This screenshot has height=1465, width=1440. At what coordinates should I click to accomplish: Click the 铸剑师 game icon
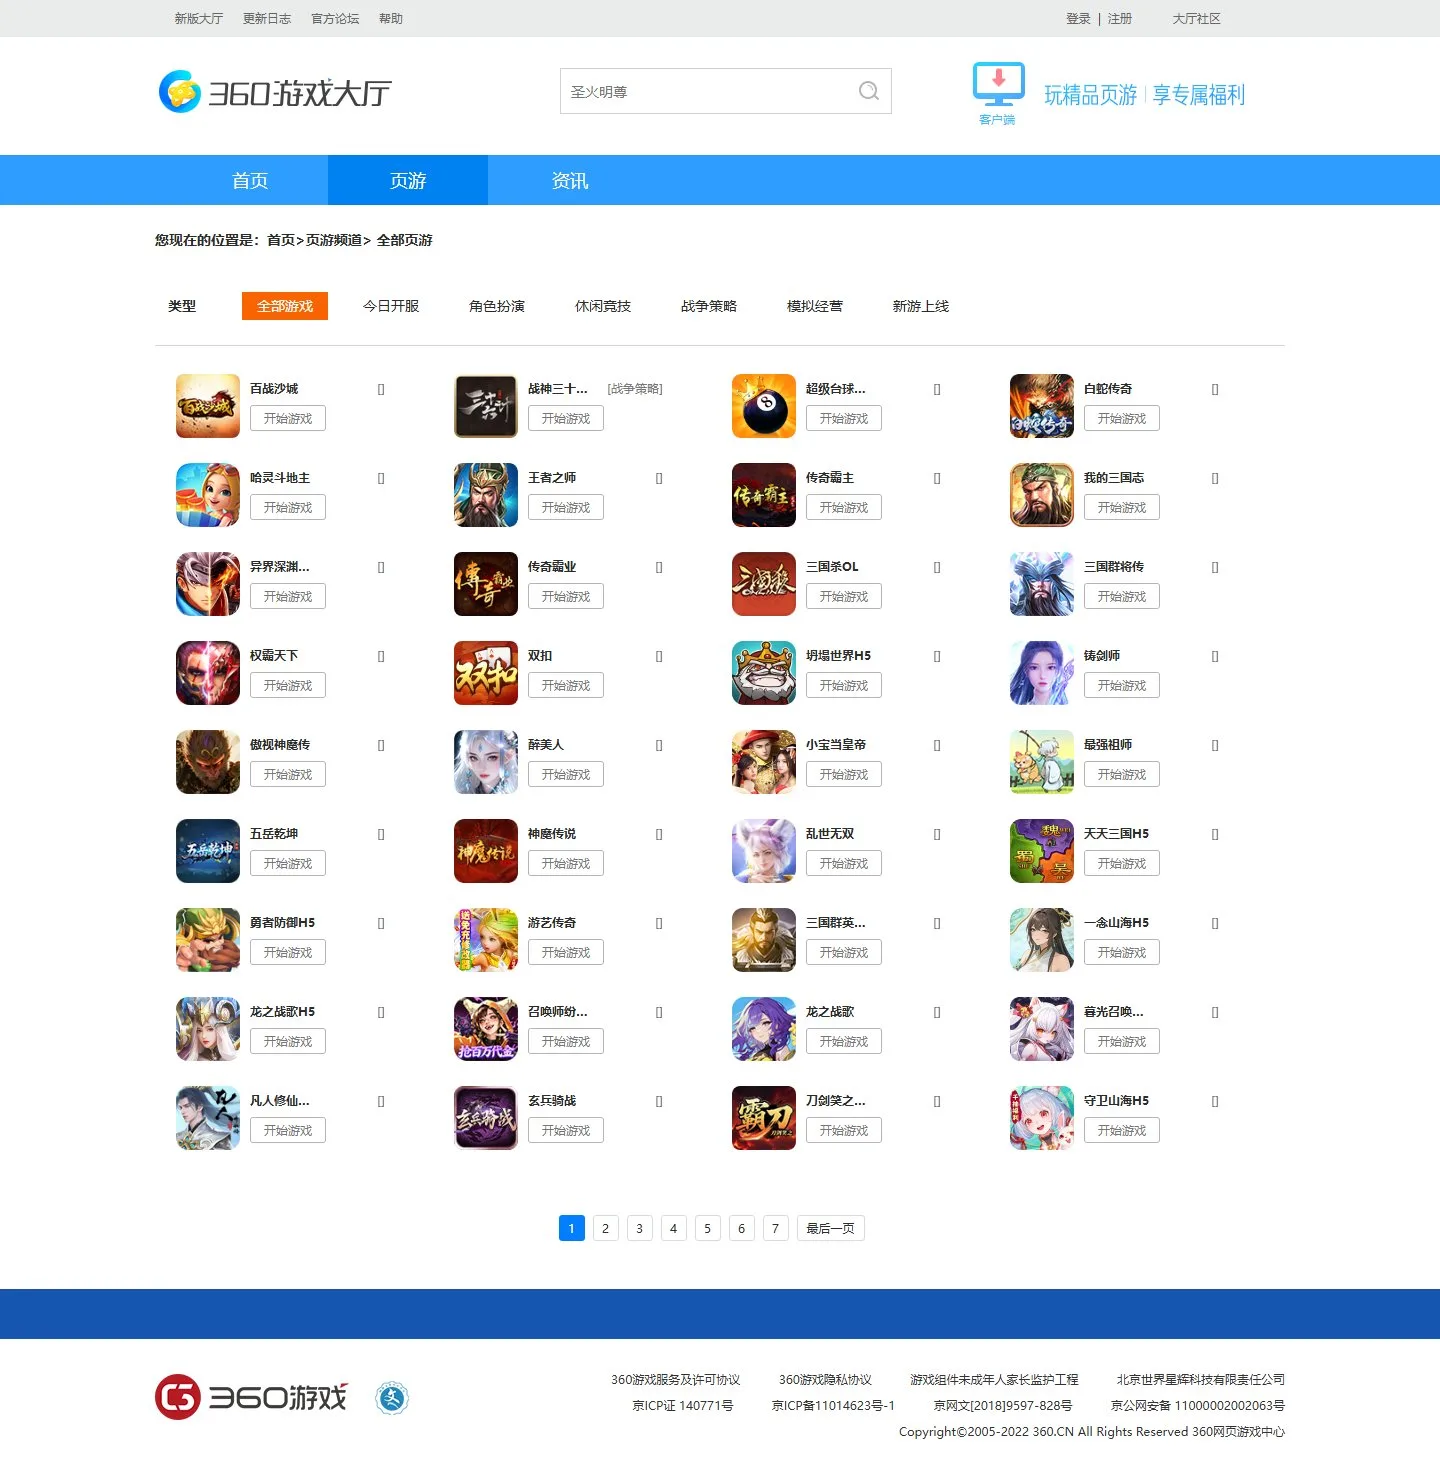1042,673
